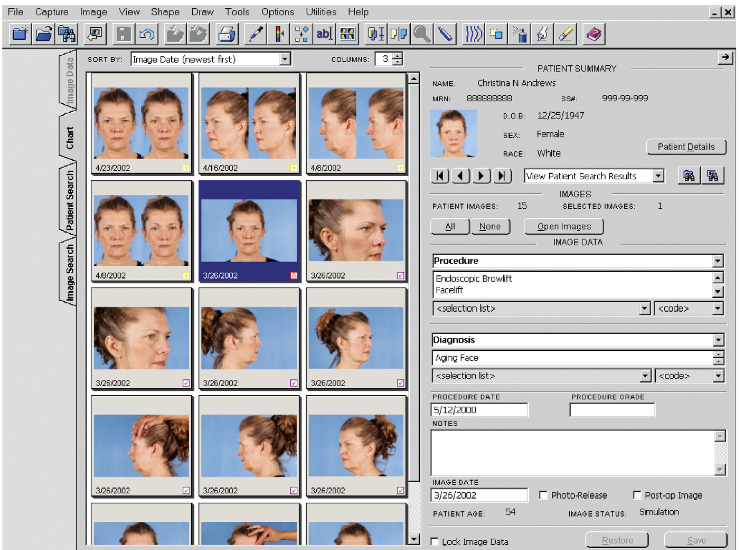Click the import image to screen icon
The width and height of the screenshot is (741, 550).
click(x=95, y=34)
